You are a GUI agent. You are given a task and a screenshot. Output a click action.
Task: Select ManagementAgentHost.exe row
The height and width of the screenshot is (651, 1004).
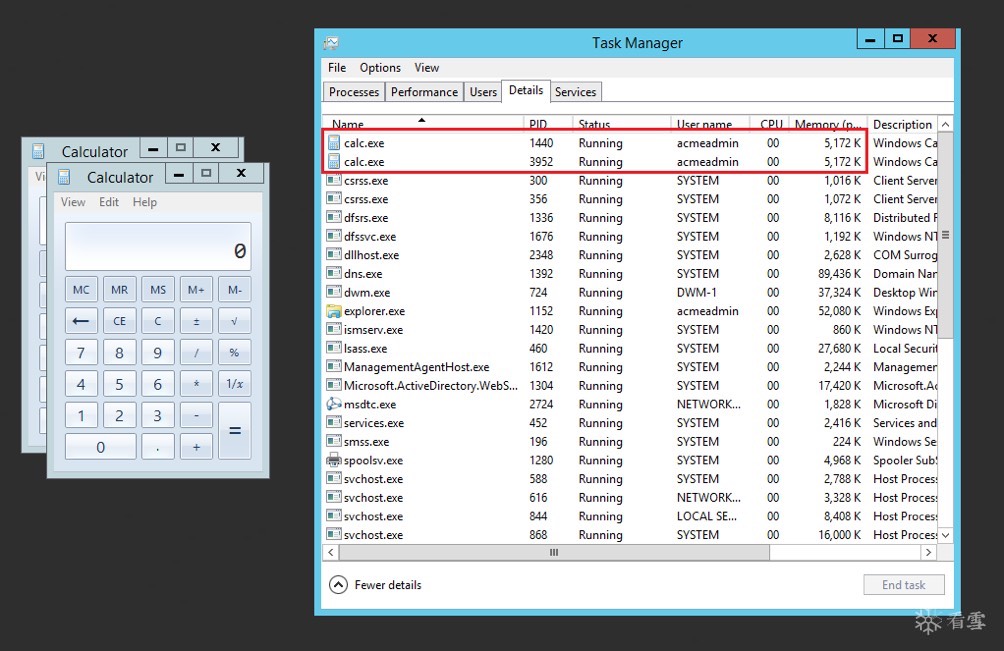(x=630, y=367)
